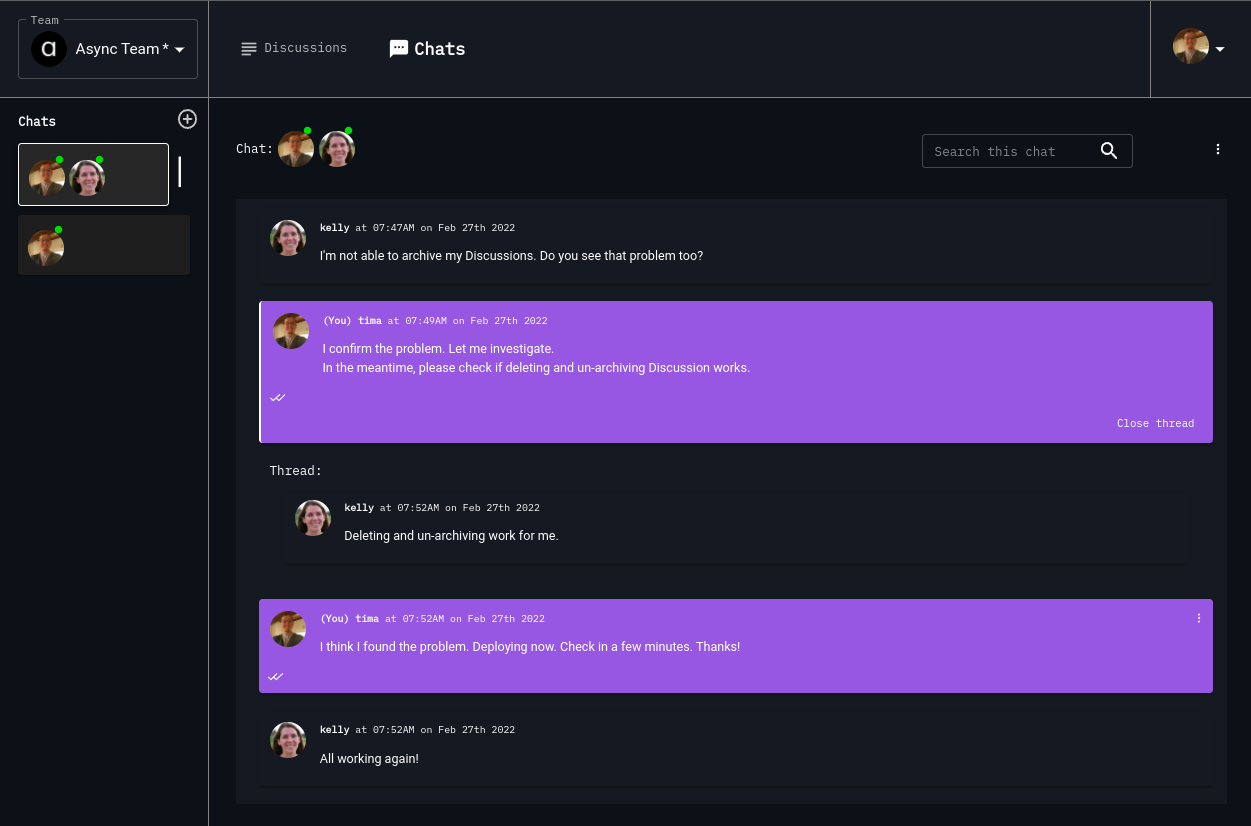Select the two-person chat in sidebar

coord(93,175)
